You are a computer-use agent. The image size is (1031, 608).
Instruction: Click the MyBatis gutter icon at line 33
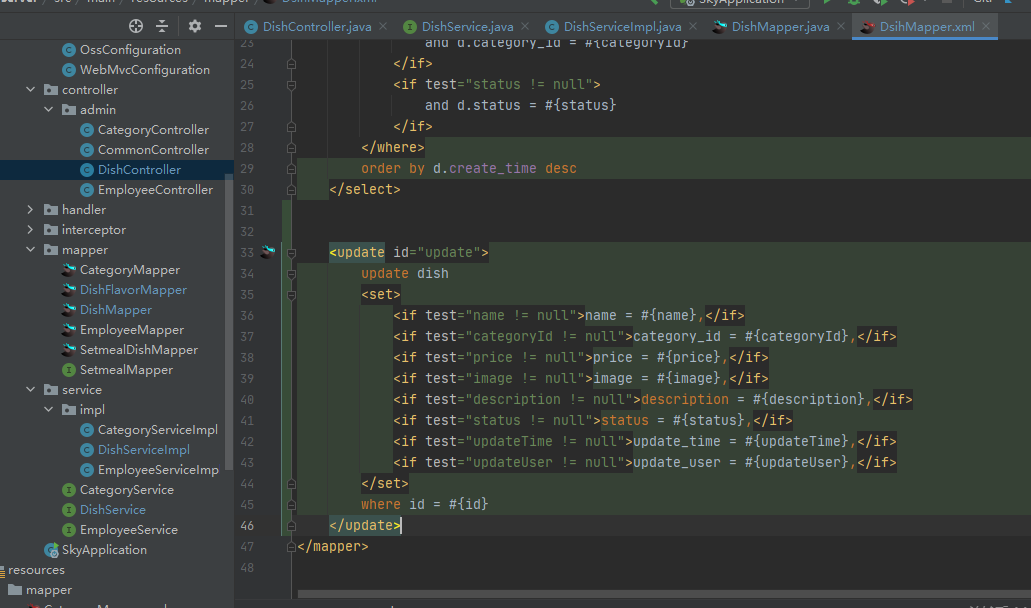[x=267, y=252]
